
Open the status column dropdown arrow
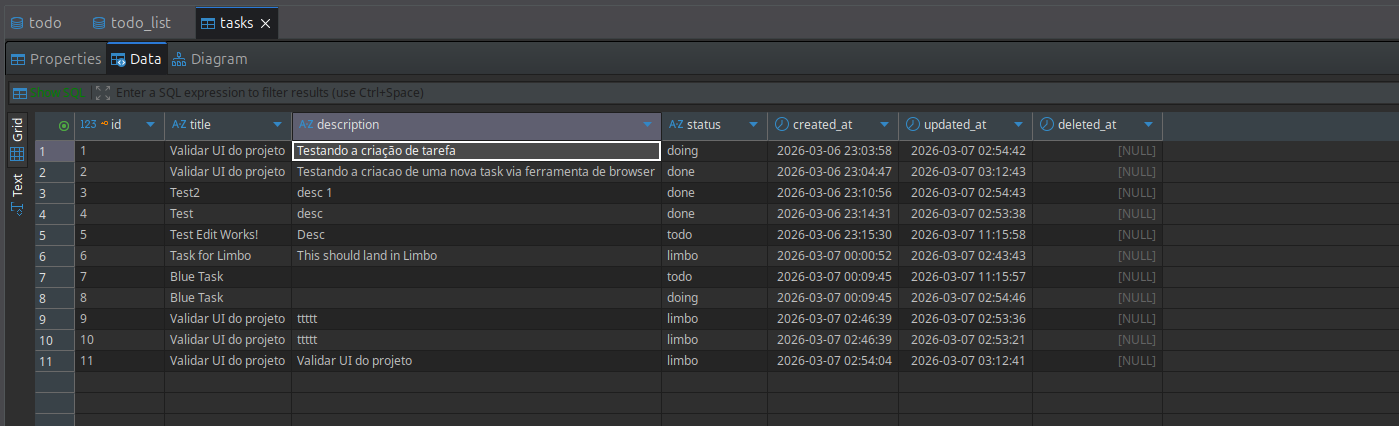(x=754, y=125)
